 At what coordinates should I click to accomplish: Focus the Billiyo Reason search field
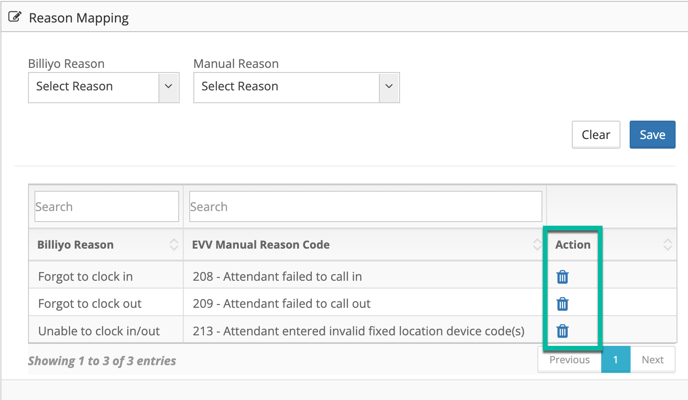pos(107,206)
